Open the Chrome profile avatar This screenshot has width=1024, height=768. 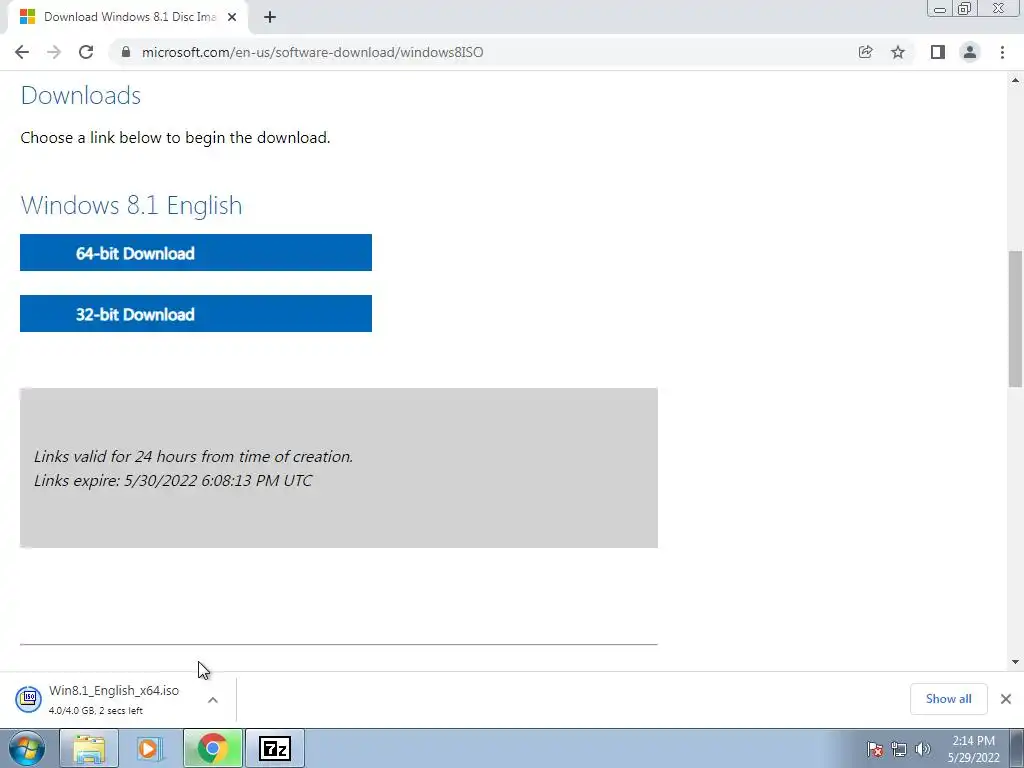pos(970,52)
